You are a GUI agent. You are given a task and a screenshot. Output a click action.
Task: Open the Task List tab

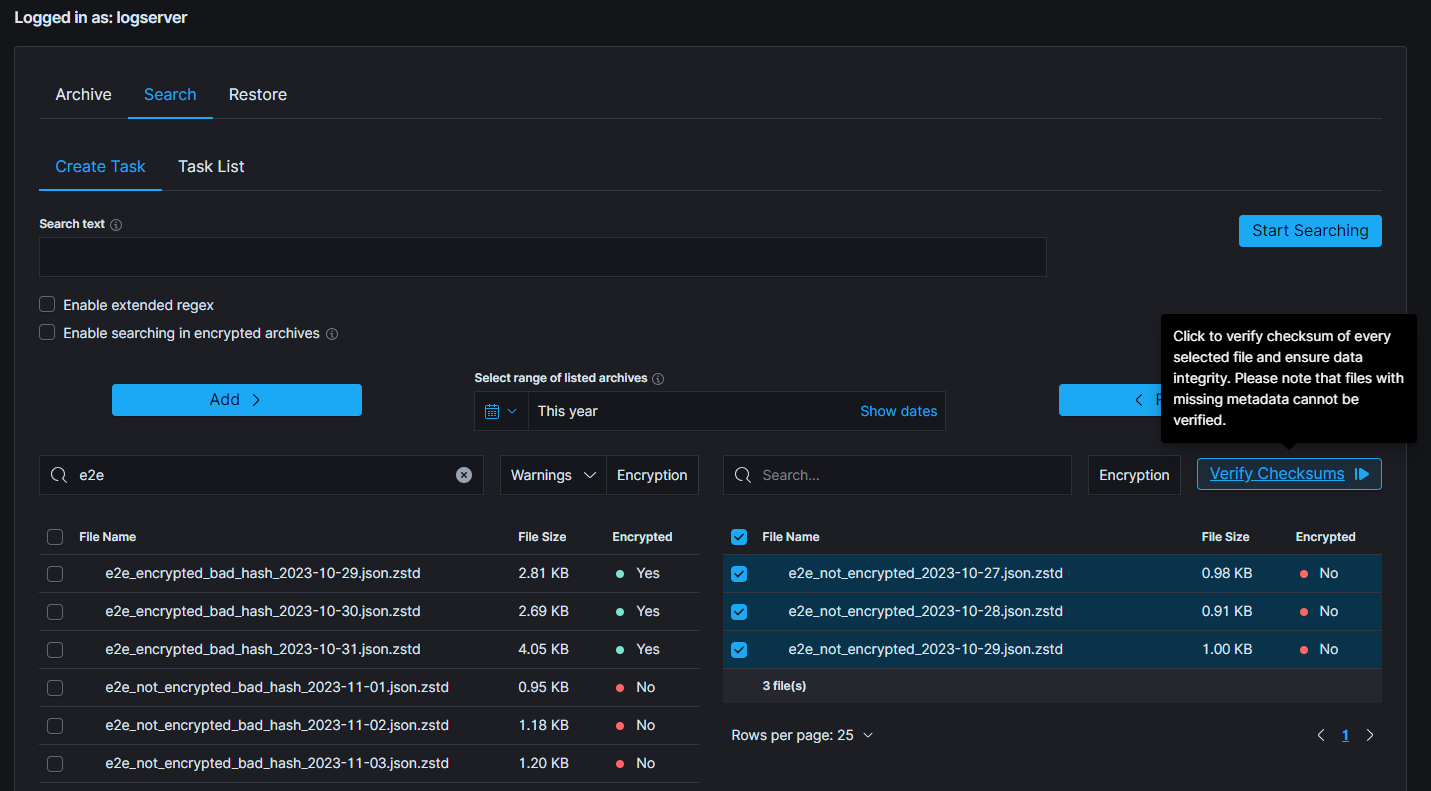tap(211, 167)
